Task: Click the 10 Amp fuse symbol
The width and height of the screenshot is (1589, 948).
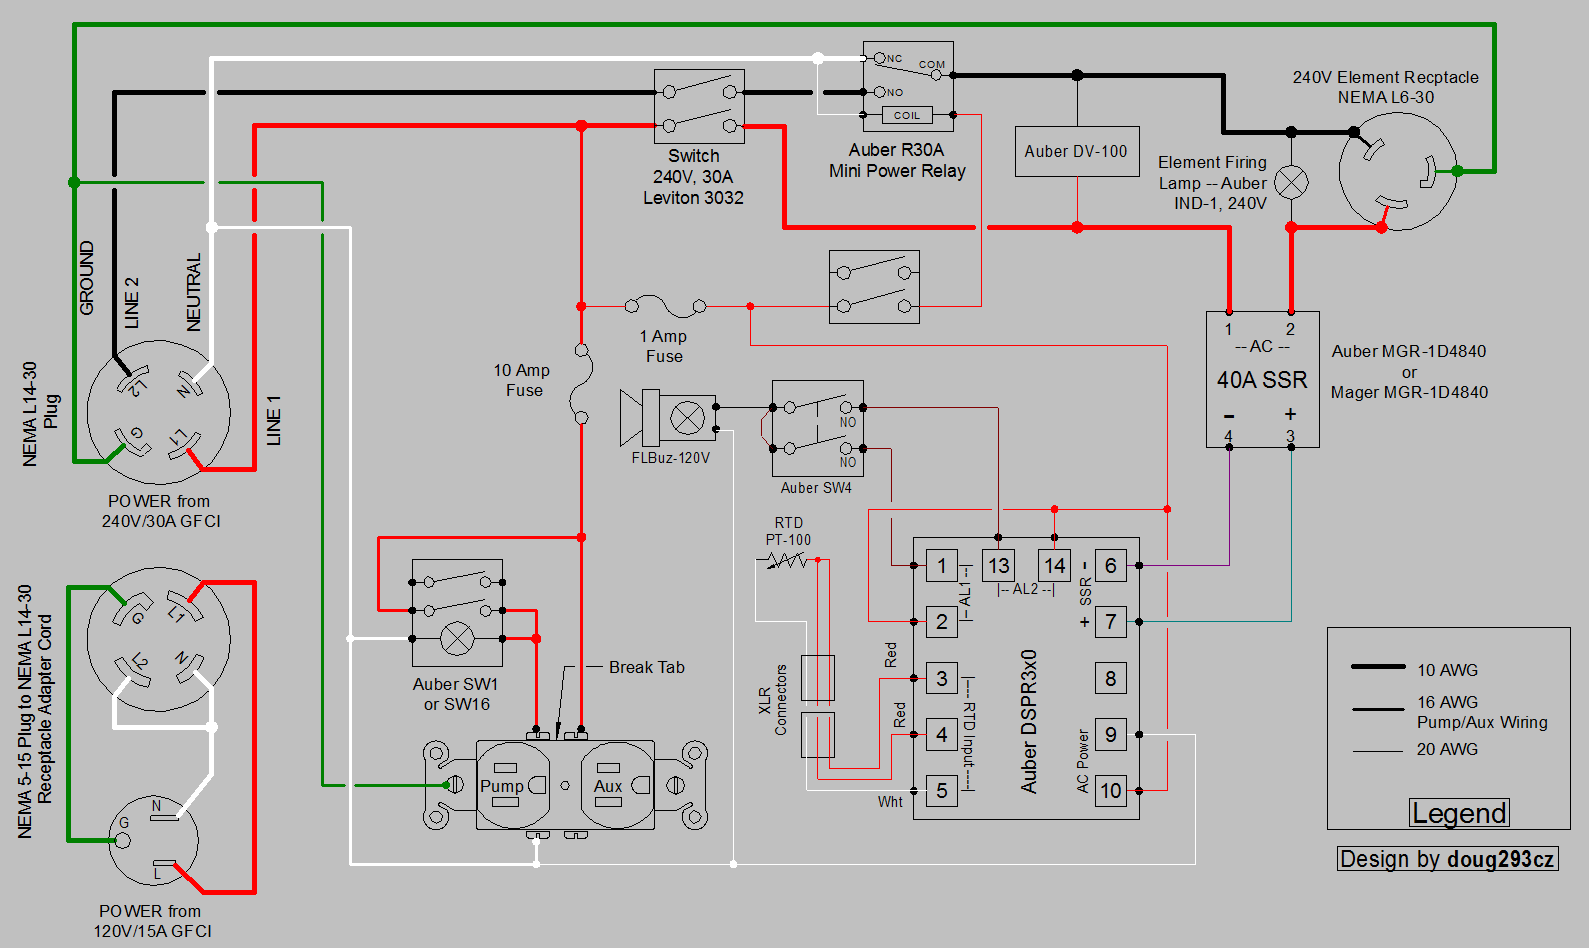Action: tap(581, 384)
